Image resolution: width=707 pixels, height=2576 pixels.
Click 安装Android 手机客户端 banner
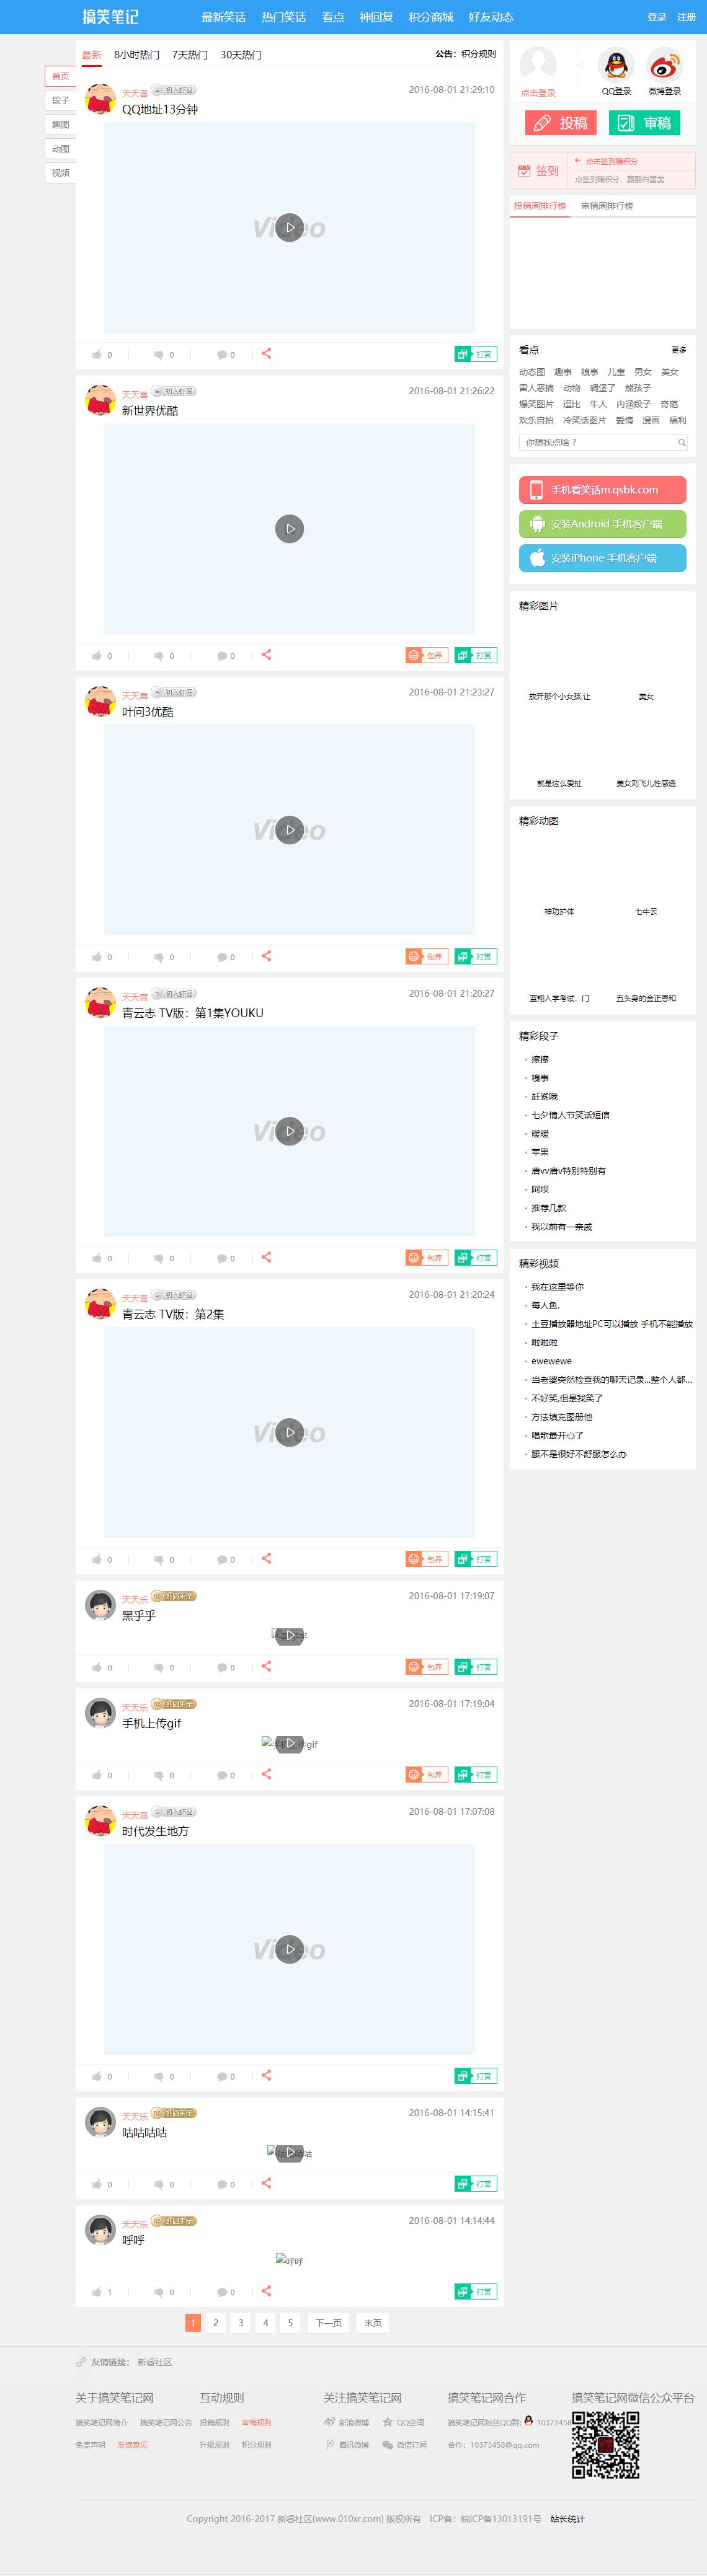[602, 524]
